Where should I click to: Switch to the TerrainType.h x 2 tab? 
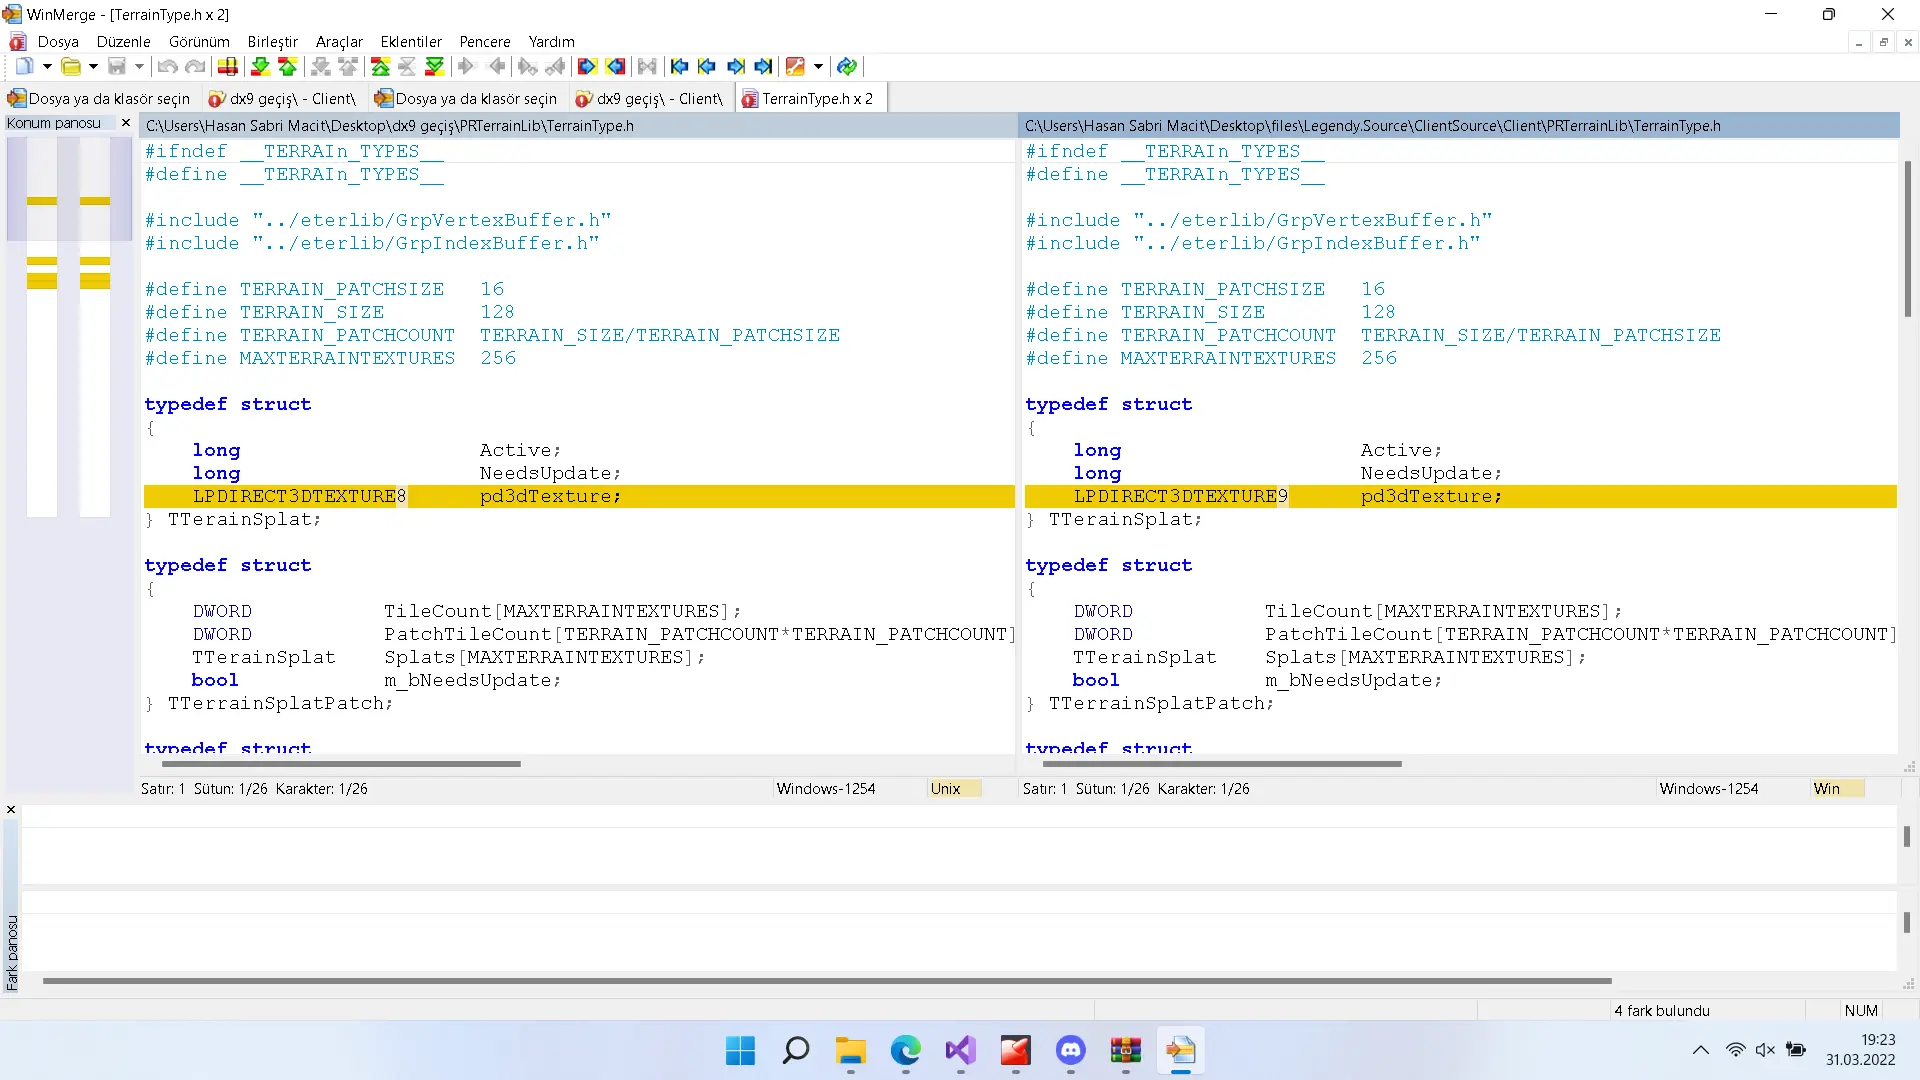coord(812,99)
